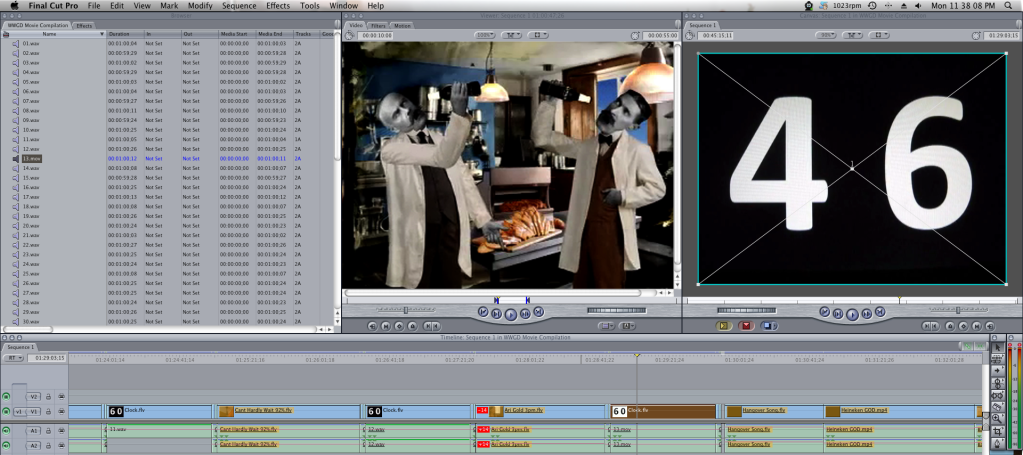The image size is (1023, 455).
Task: Open the Viewer zoom level dropdown
Action: click(x=485, y=35)
